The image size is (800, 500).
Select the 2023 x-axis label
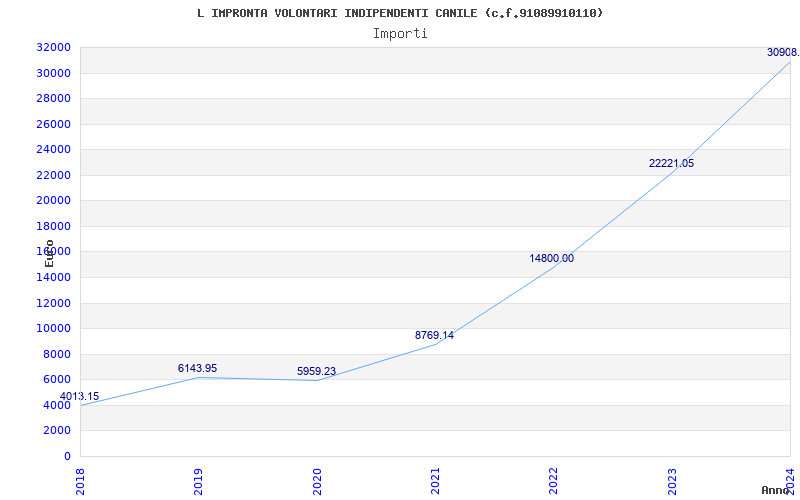click(672, 482)
